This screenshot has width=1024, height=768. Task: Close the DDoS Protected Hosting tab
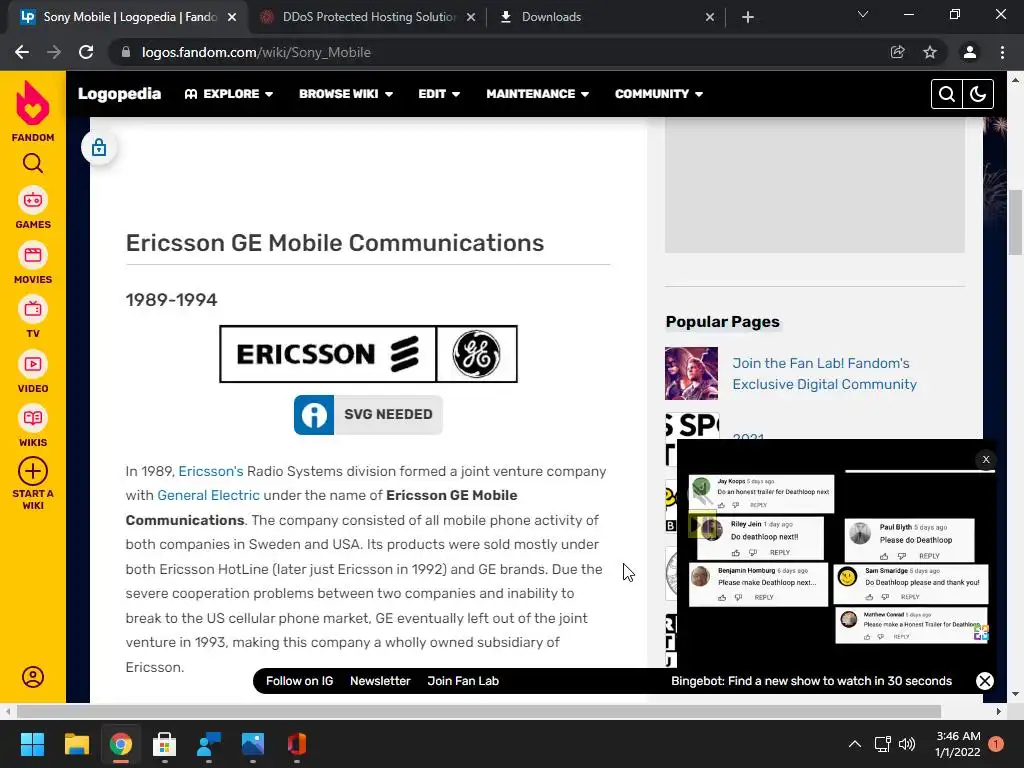[471, 18]
